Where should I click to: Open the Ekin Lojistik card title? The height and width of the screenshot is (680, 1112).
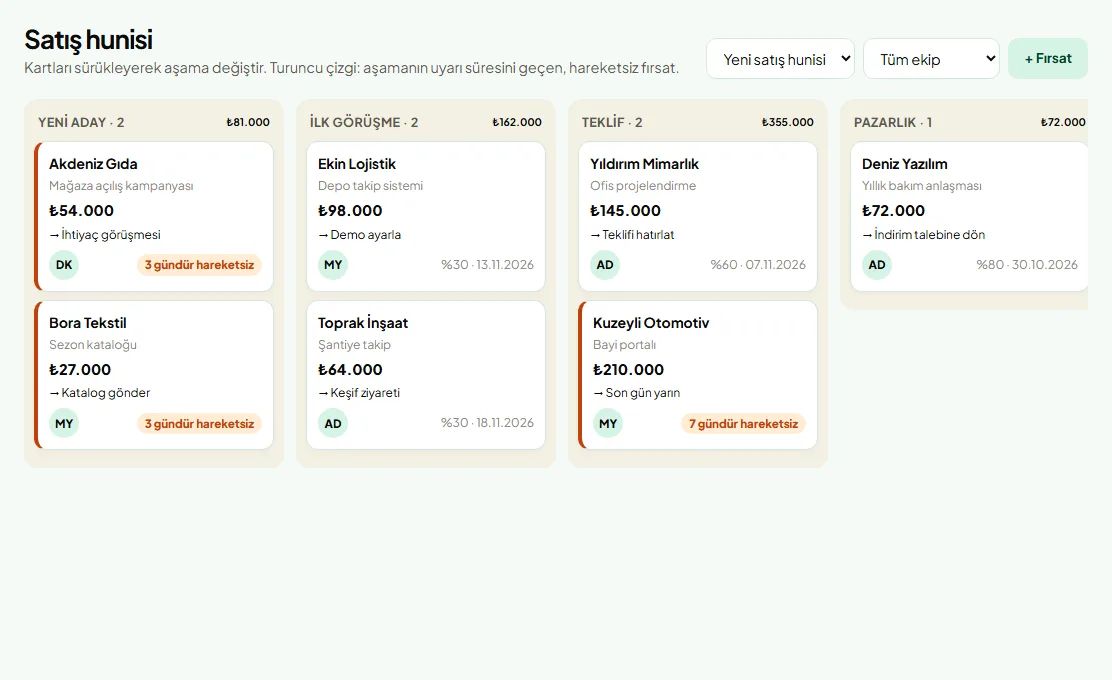[x=357, y=164]
